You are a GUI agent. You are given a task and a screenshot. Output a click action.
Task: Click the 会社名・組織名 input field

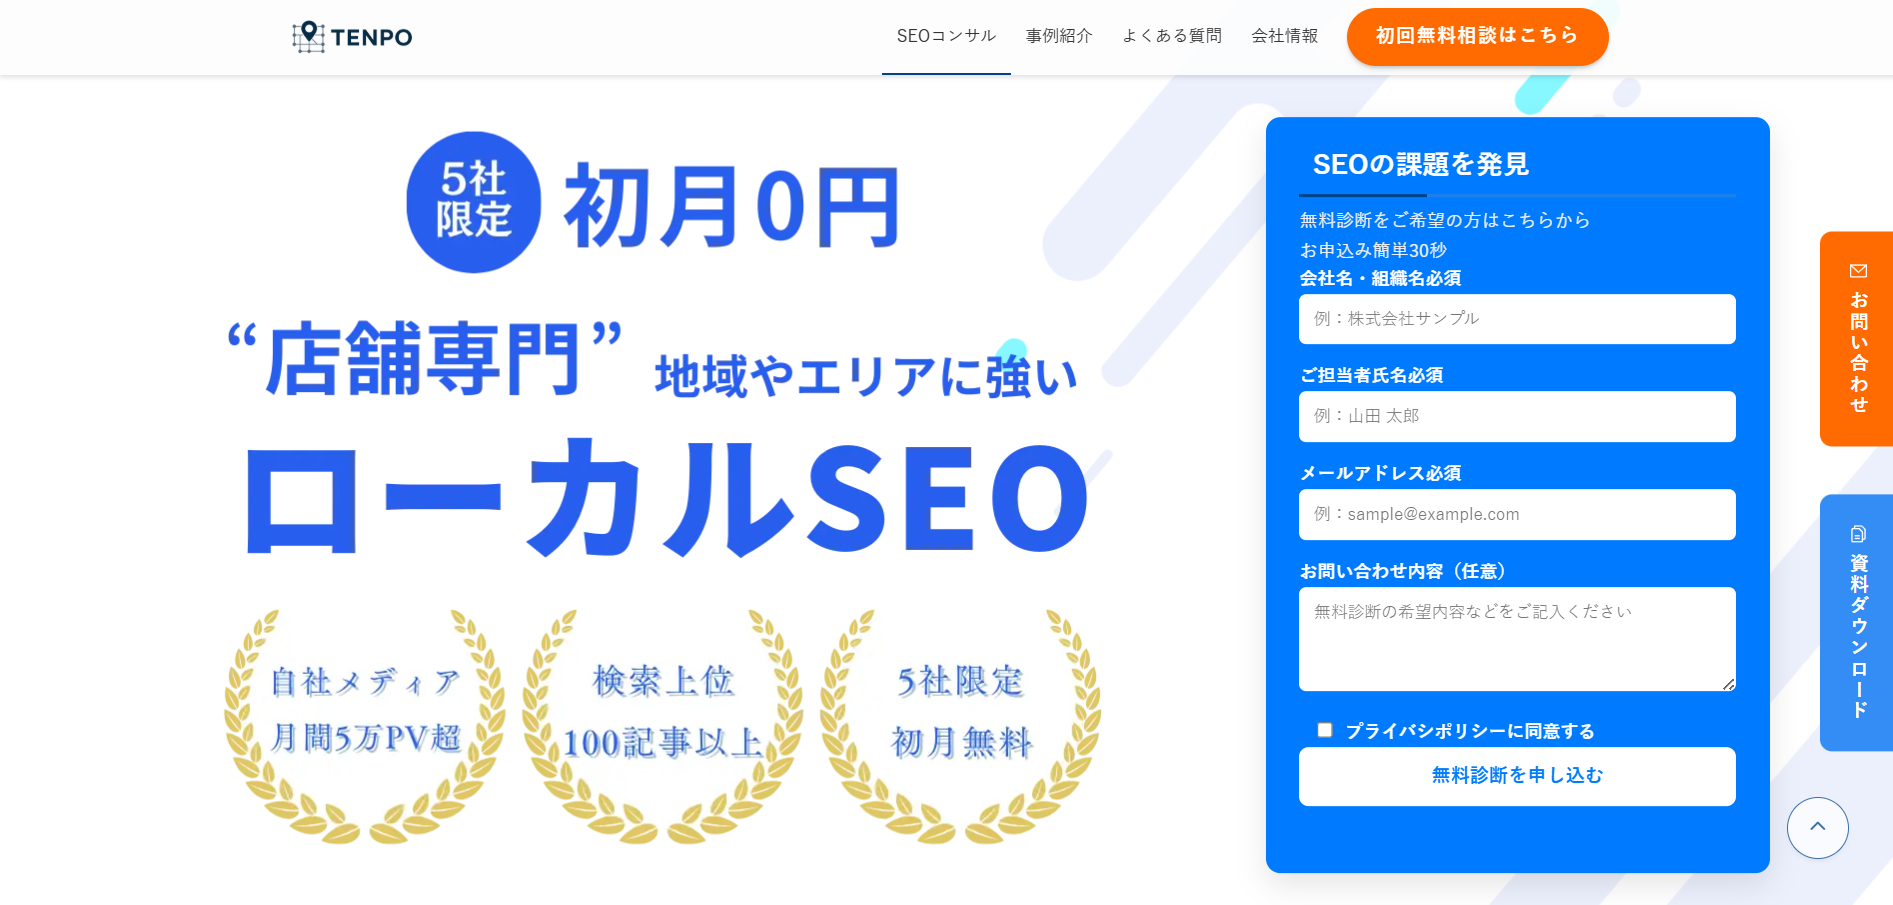pyautogui.click(x=1516, y=319)
